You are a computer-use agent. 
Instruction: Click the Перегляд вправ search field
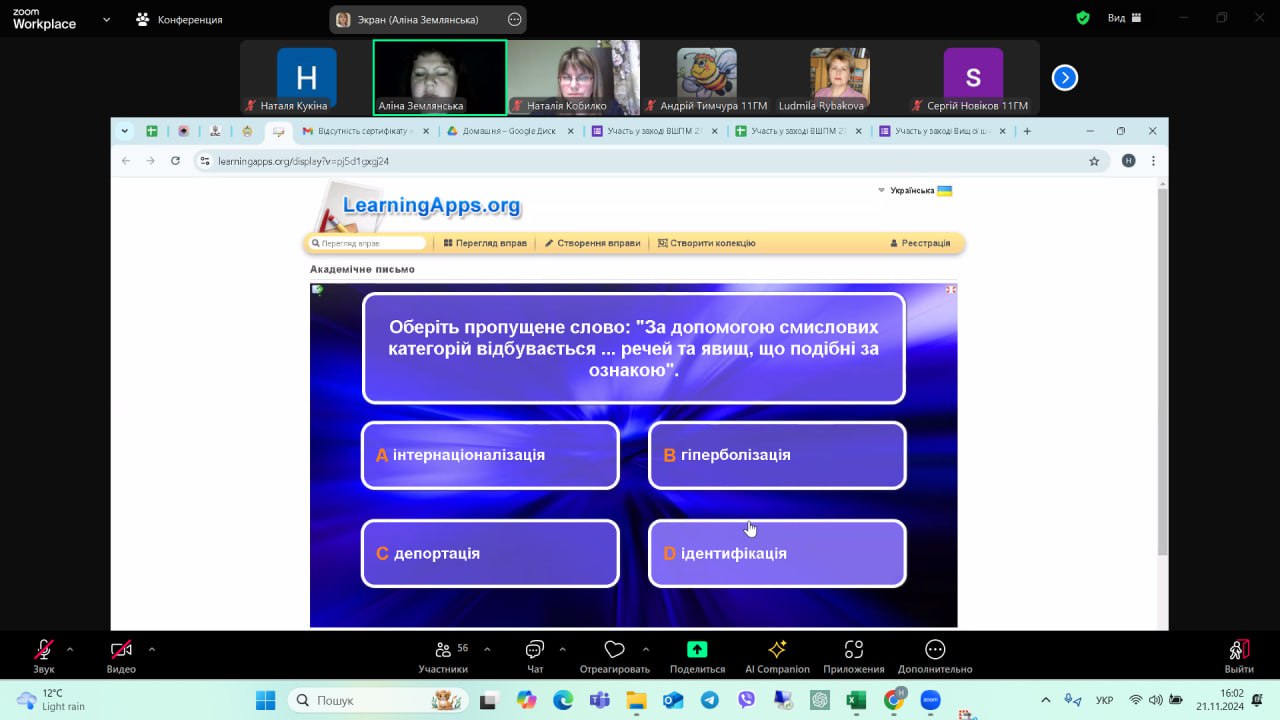click(x=368, y=243)
